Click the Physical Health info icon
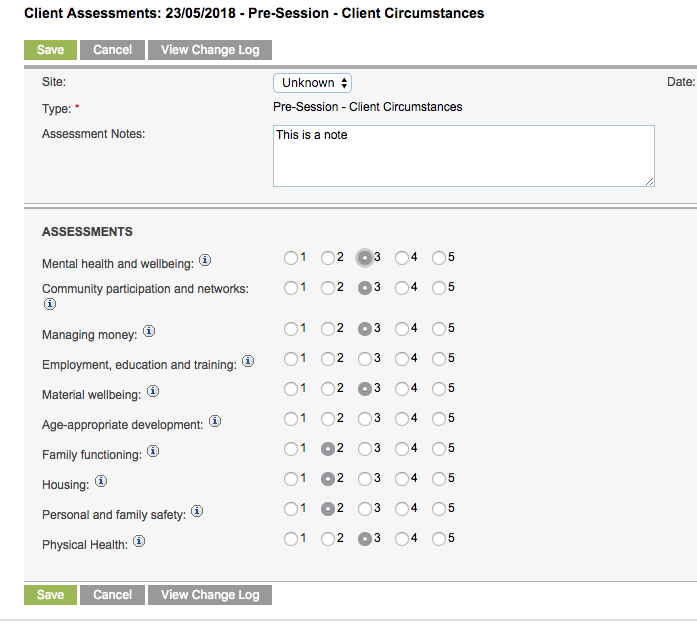Screen dimensions: 697x627 139,541
